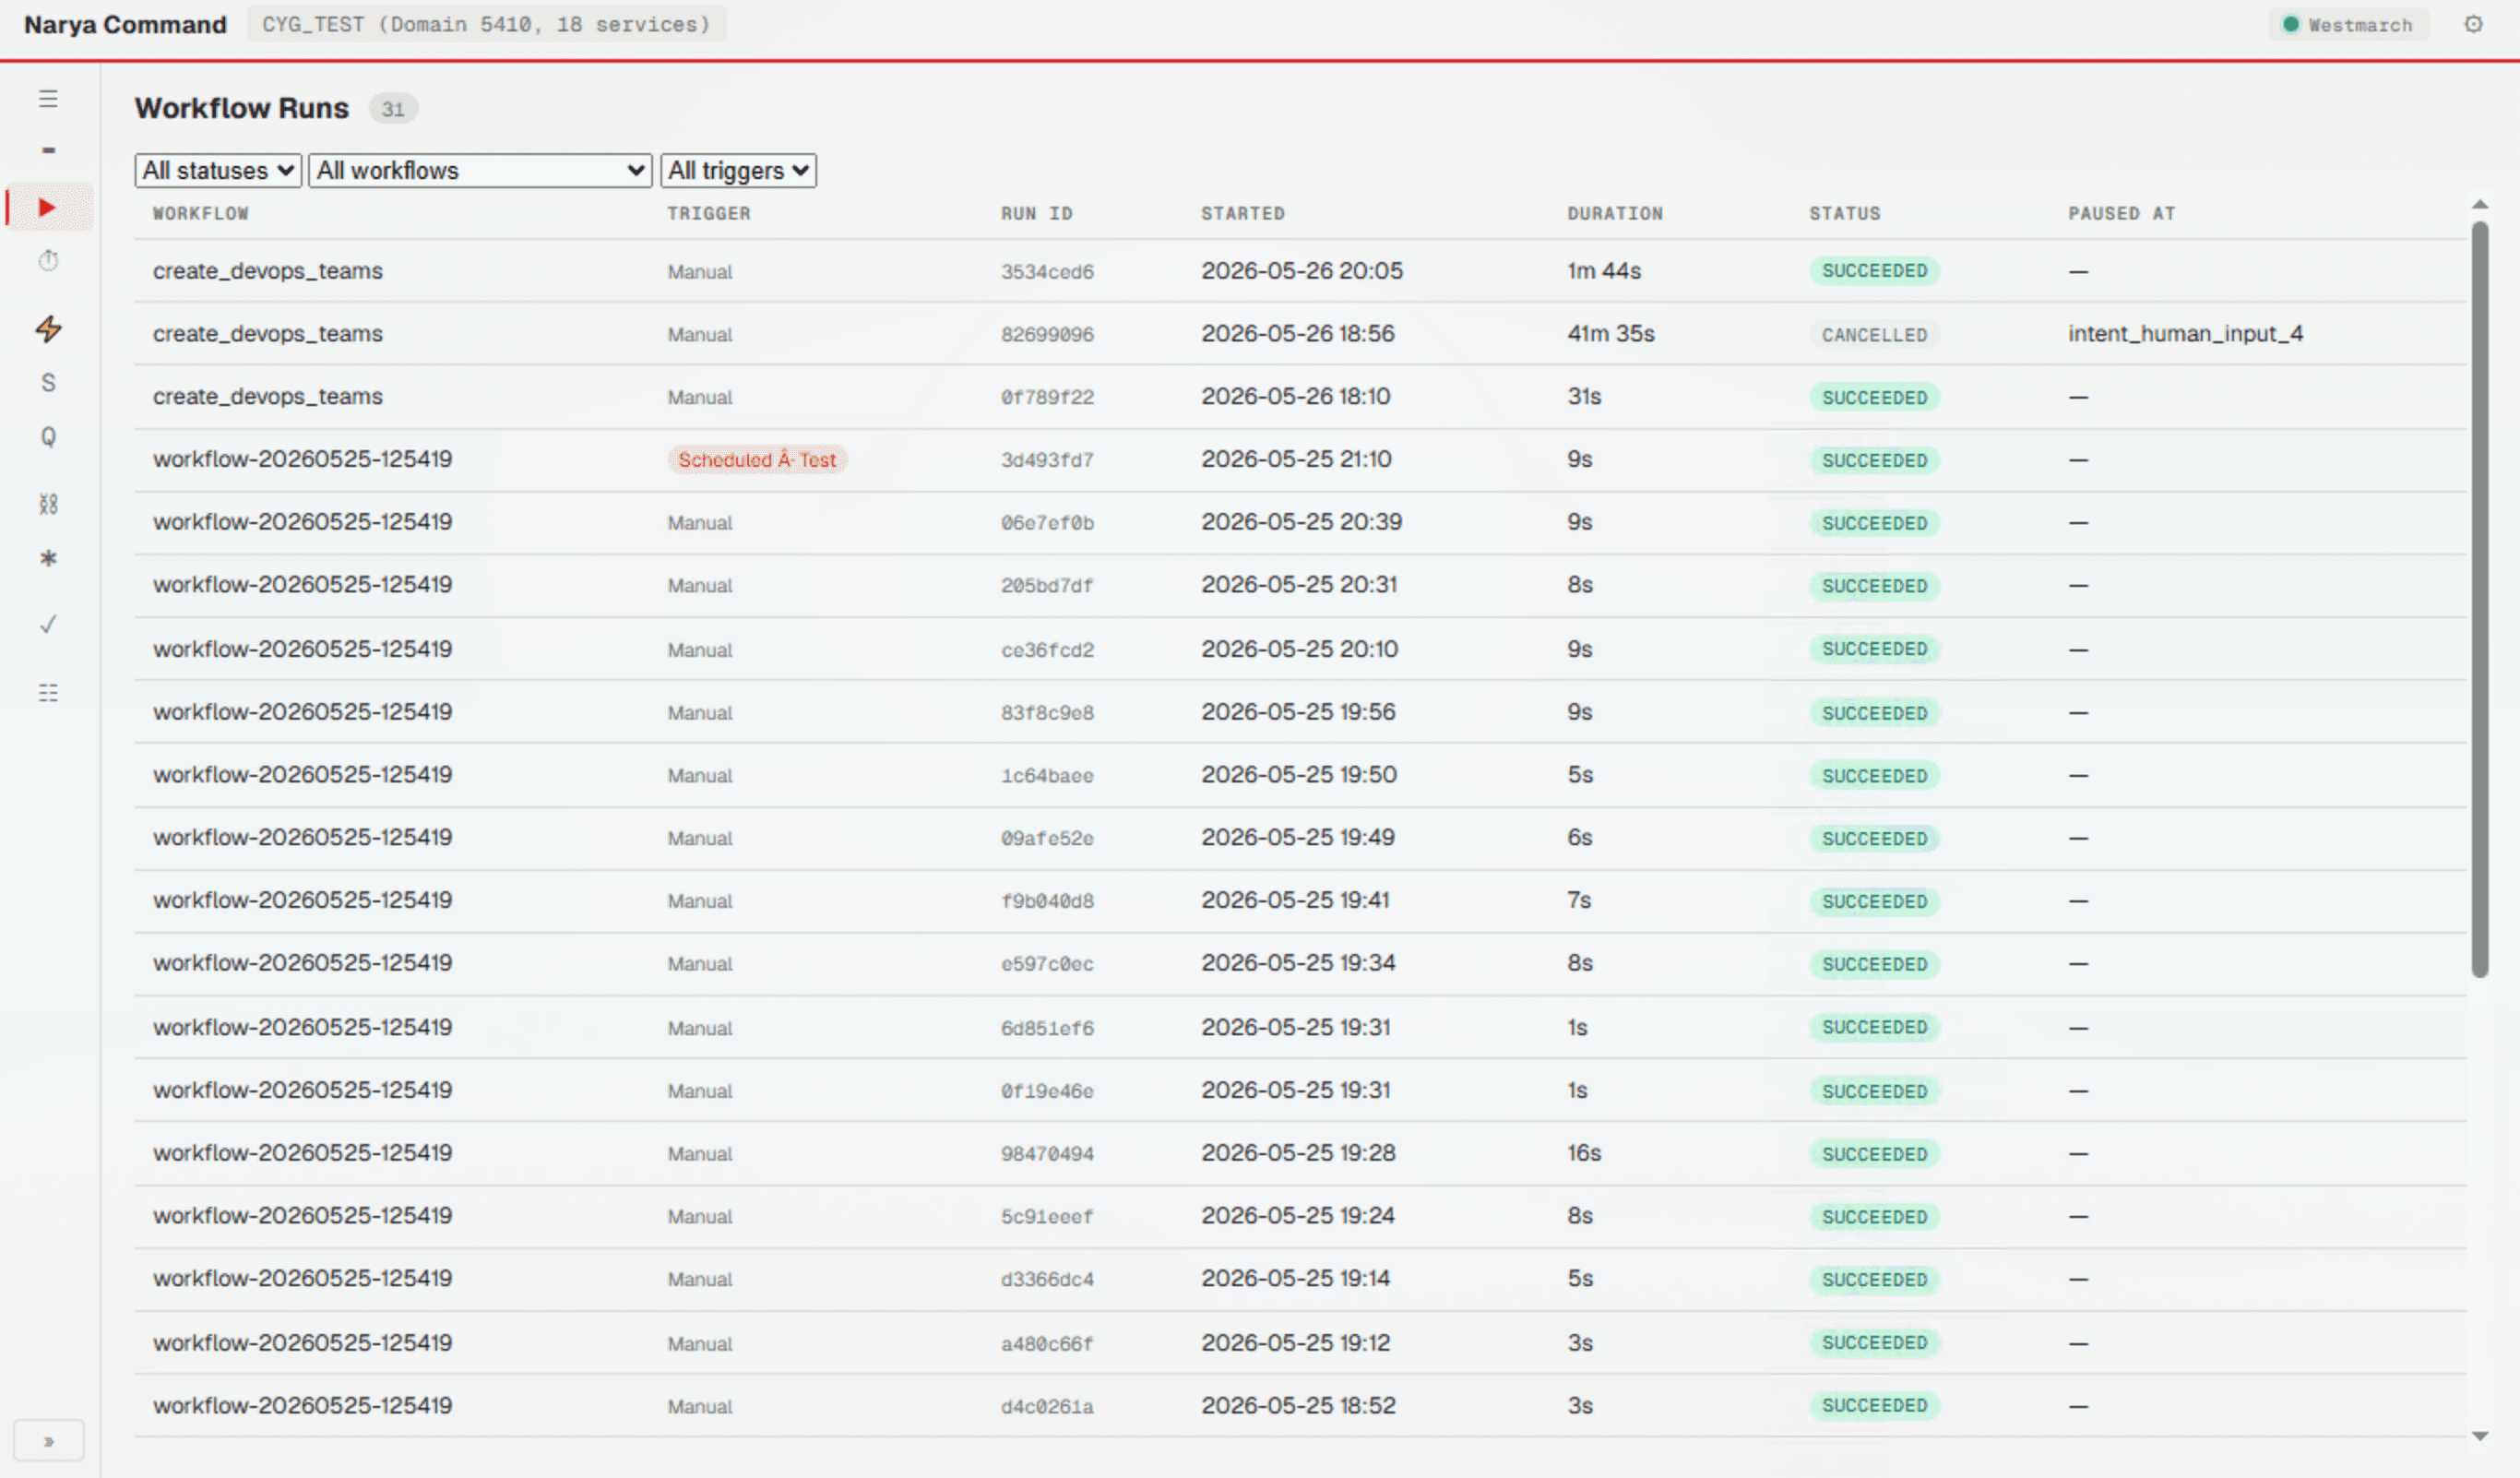Viewport: 2520px width, 1478px height.
Task: Select run ID 83f8c9e8
Action: (1047, 713)
